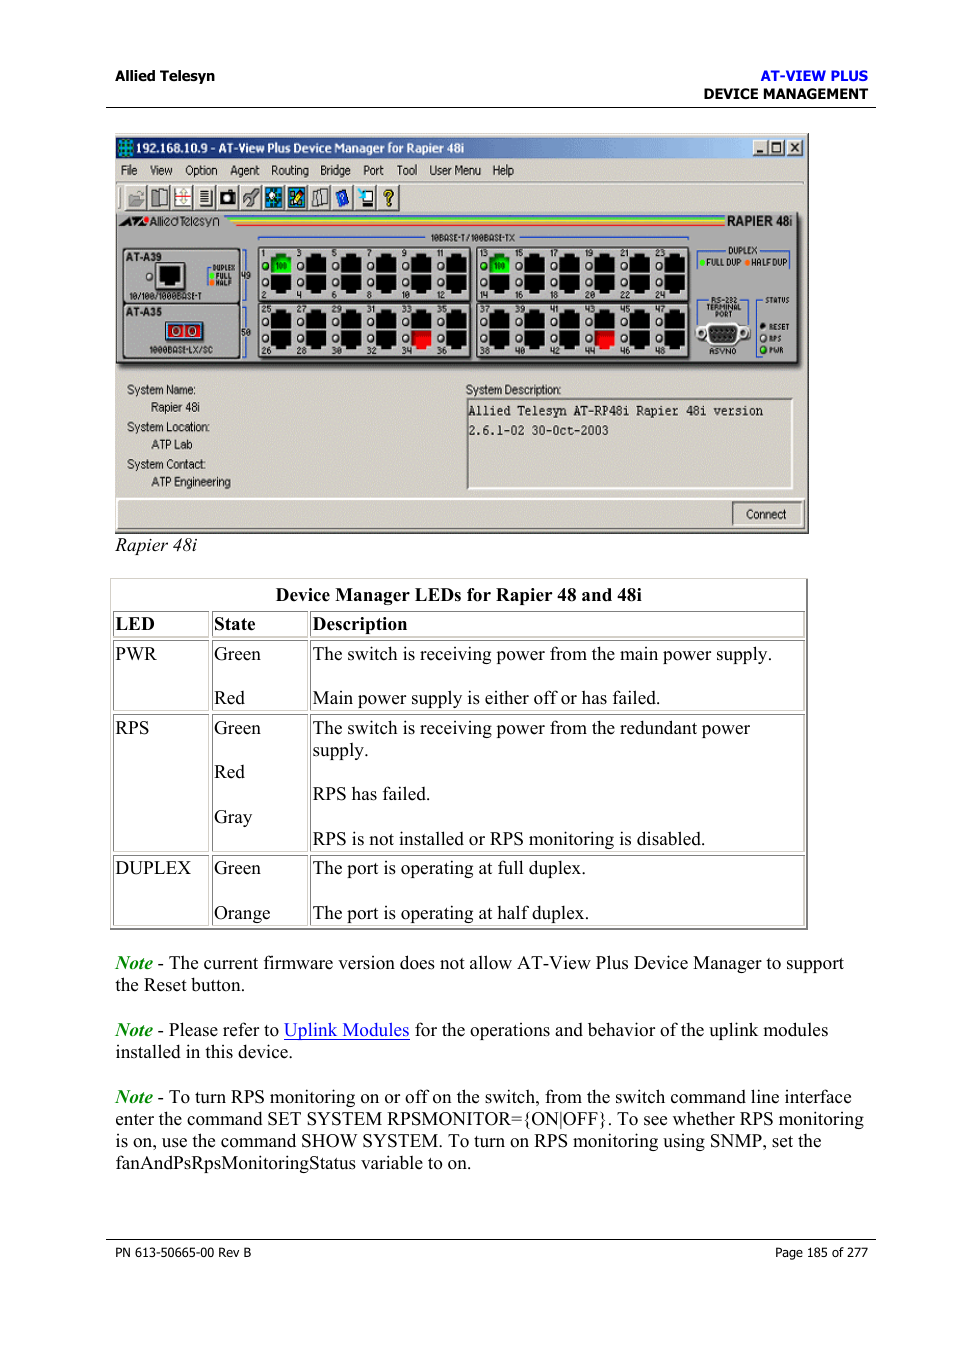
Task: Open the Agent menu
Action: point(245,171)
